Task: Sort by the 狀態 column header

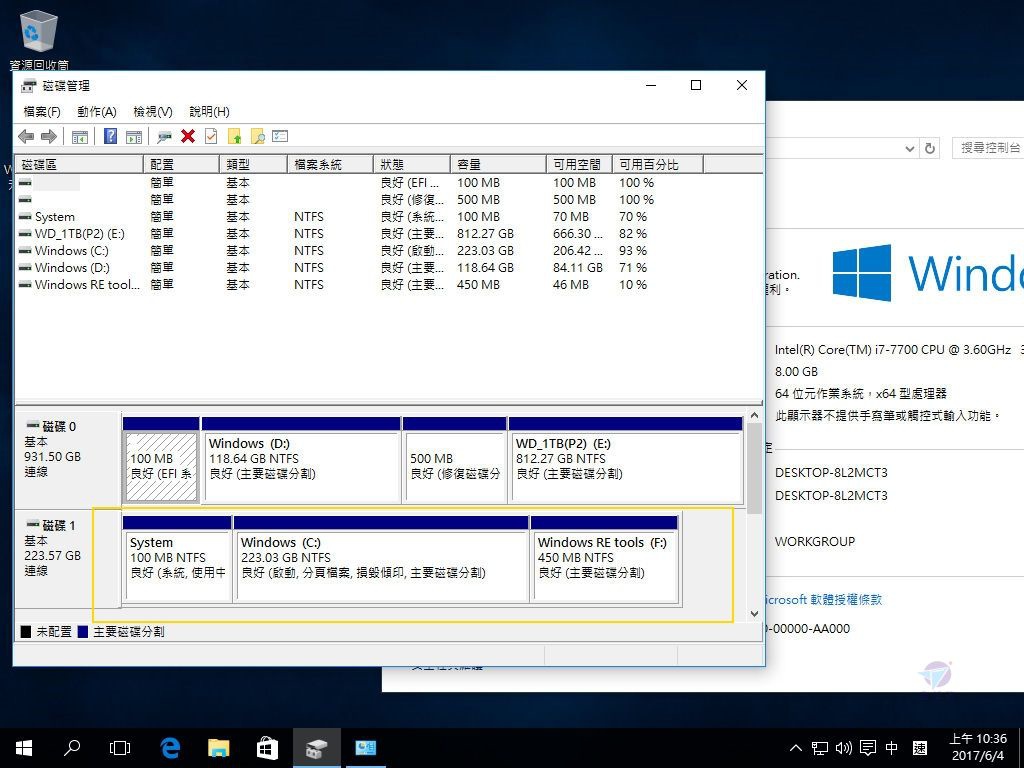Action: [411, 164]
